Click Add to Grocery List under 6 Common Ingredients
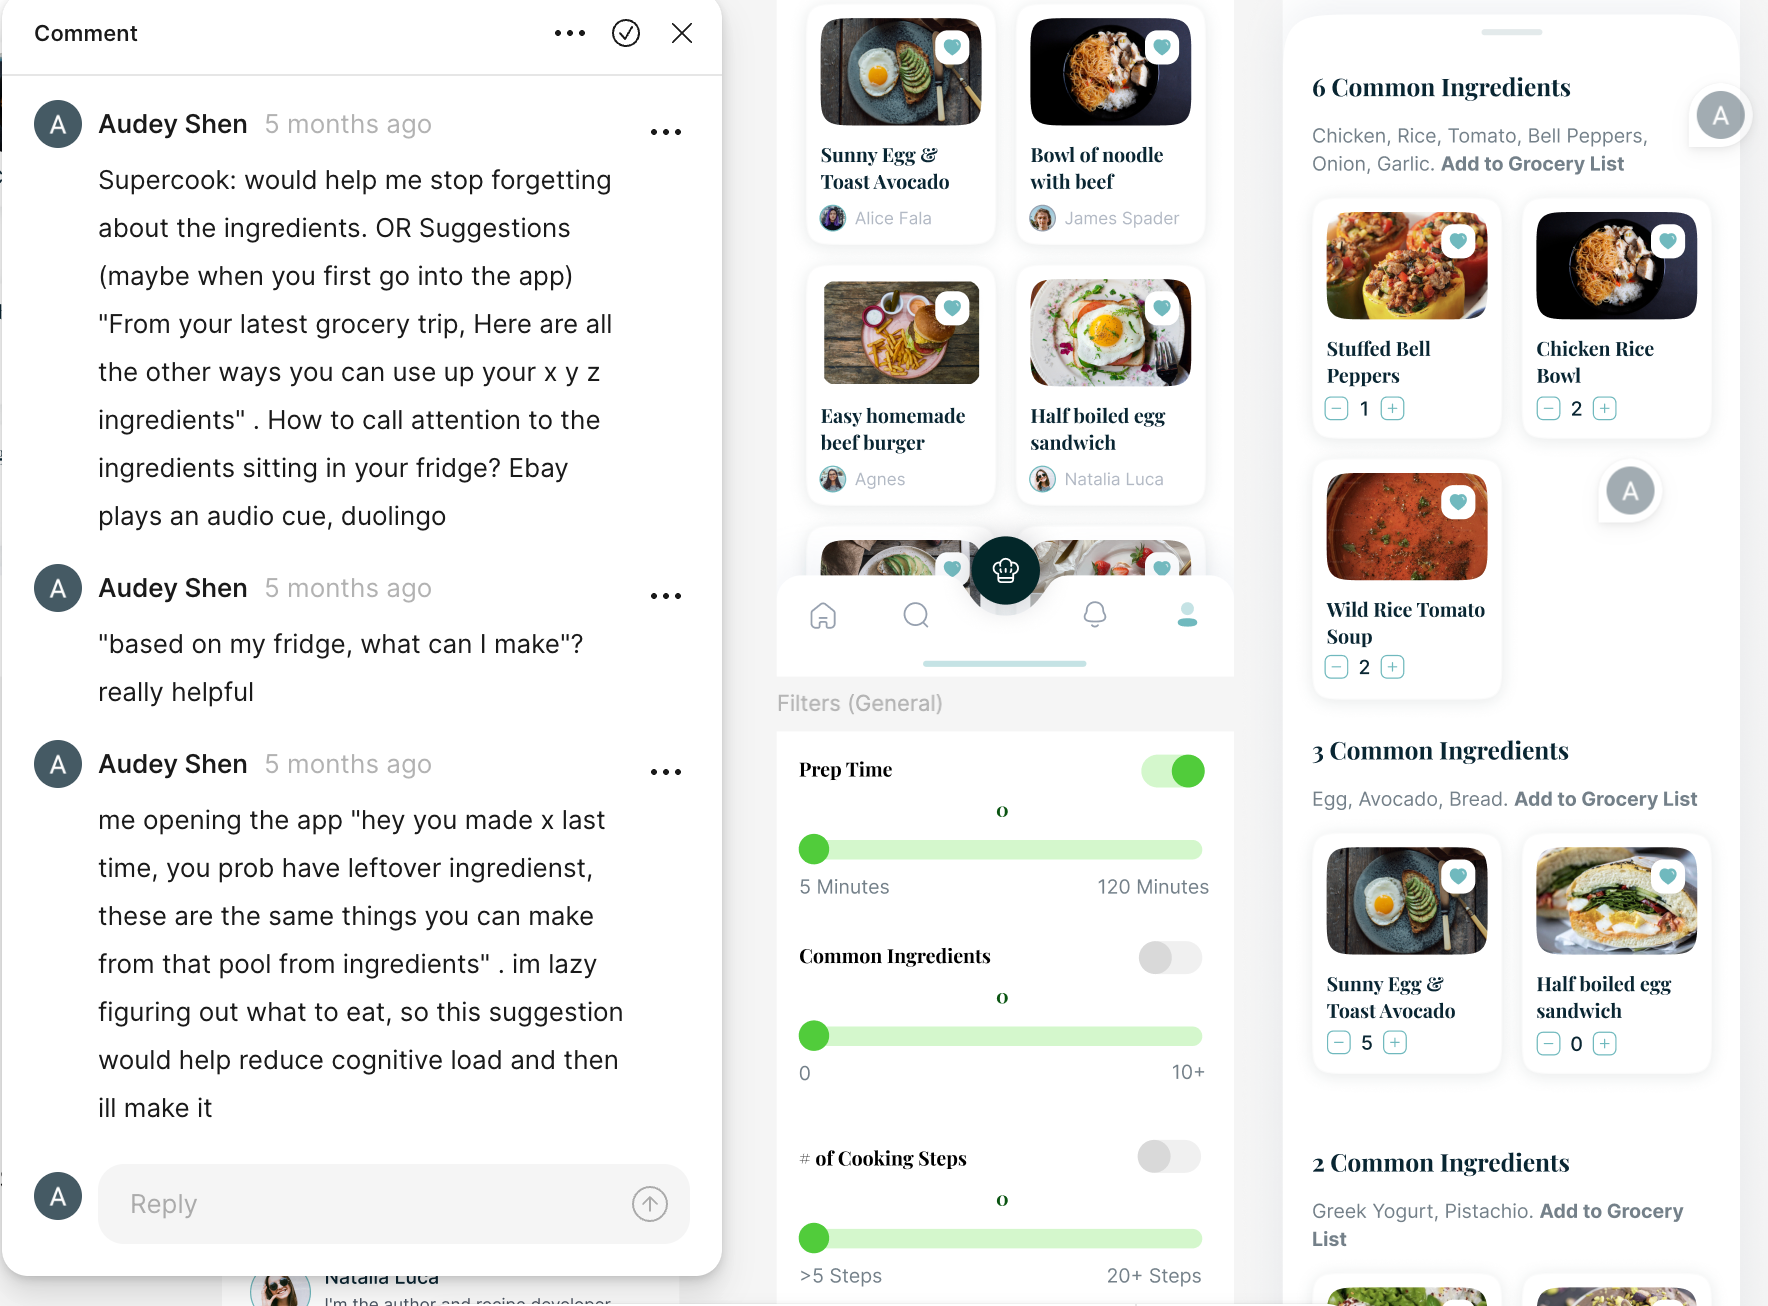The image size is (1768, 1306). pyautogui.click(x=1532, y=164)
